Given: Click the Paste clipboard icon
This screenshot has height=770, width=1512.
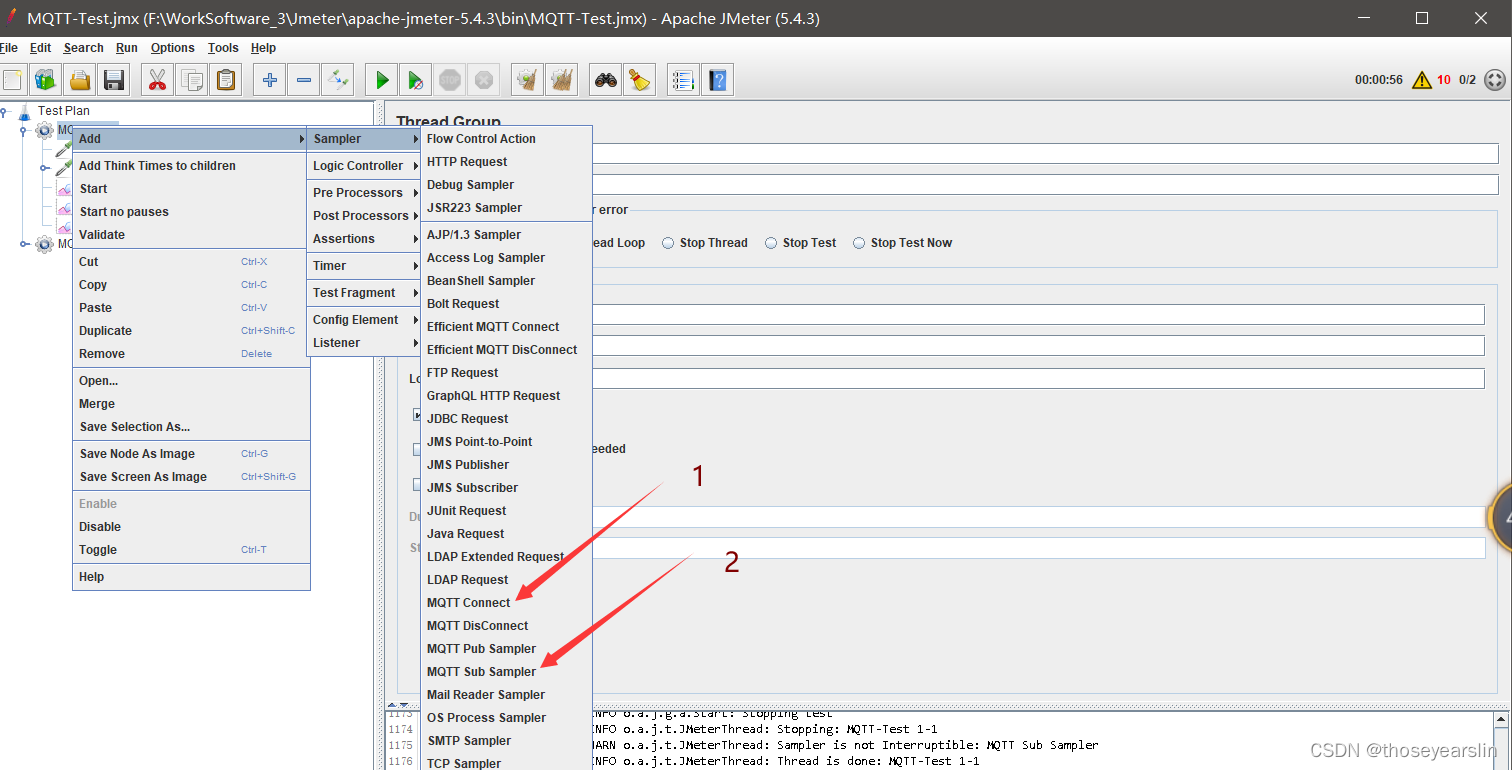Looking at the screenshot, I should 226,80.
